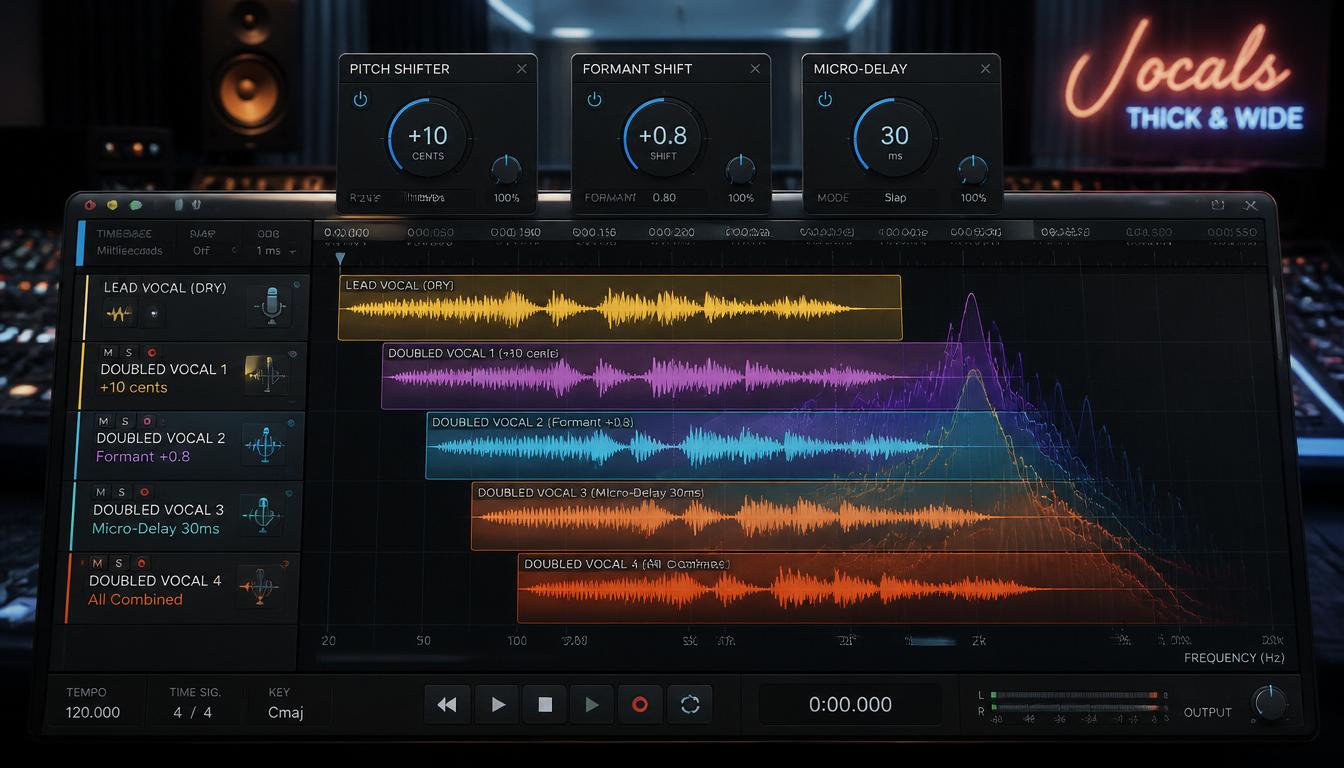Click the 0:00.000 time display
The height and width of the screenshot is (768, 1344).
coord(850,705)
